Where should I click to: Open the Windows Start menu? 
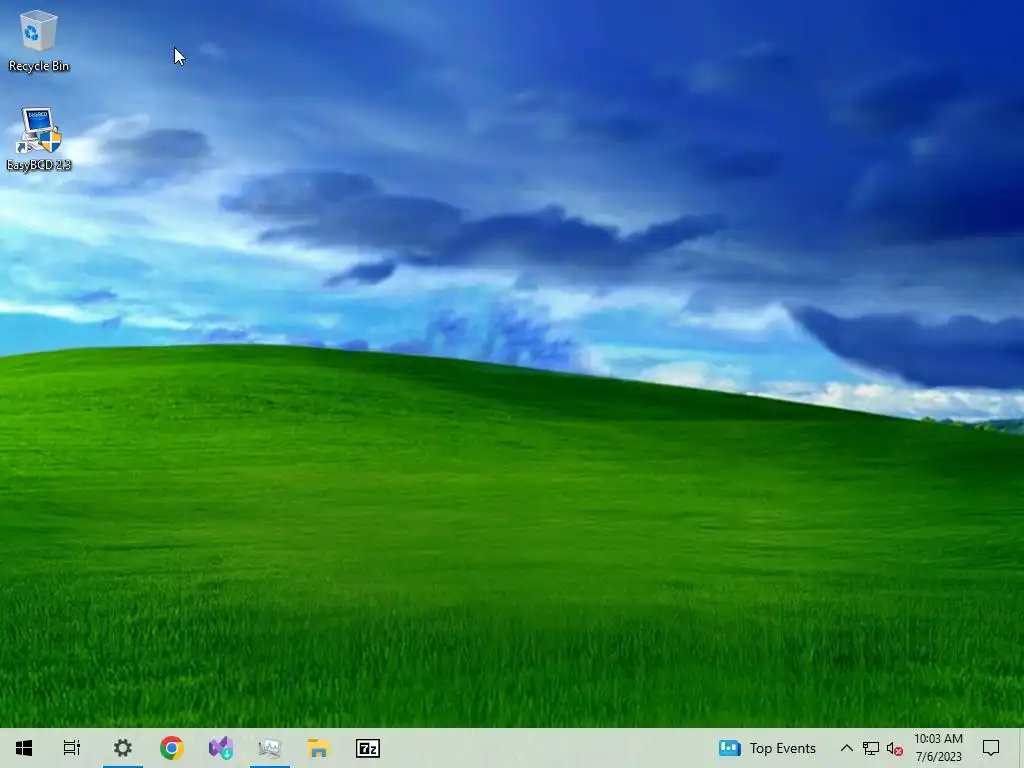(x=24, y=748)
